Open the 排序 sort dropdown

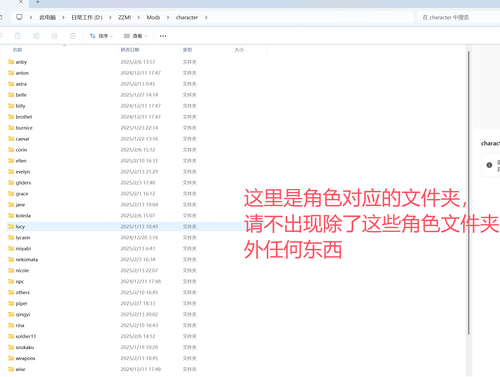click(101, 36)
